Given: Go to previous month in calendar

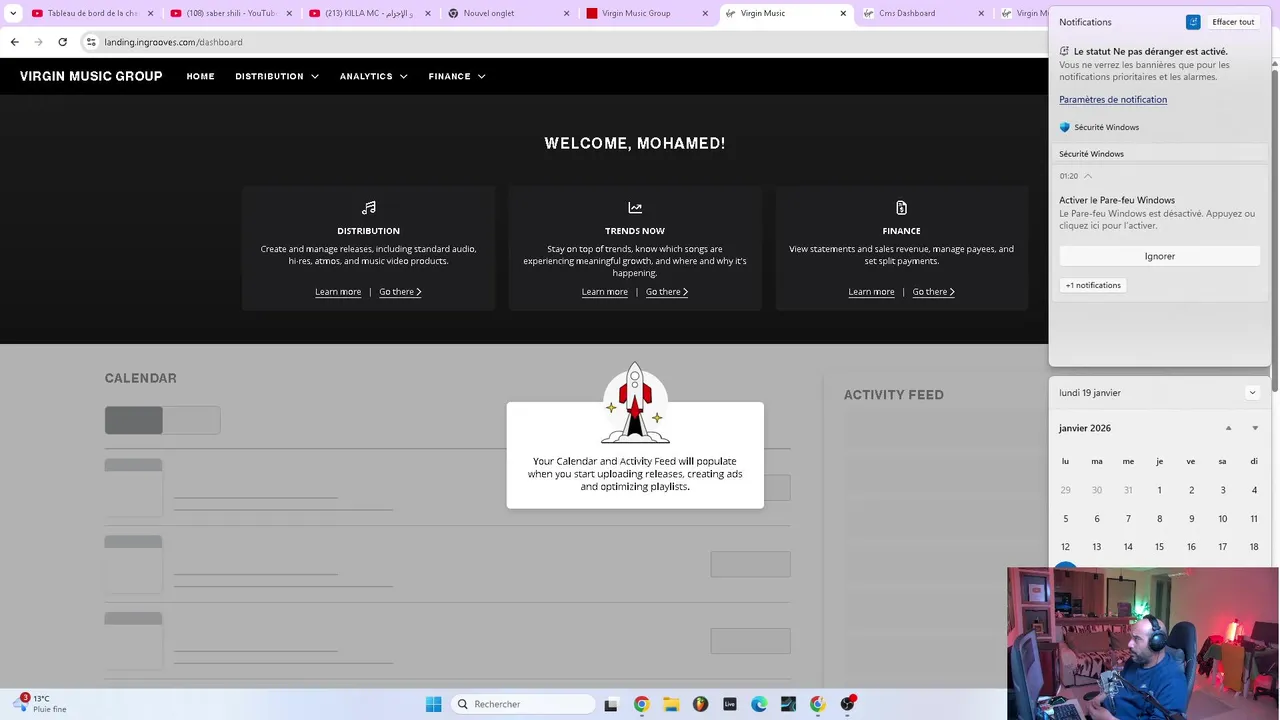Looking at the screenshot, I should pos(1228,428).
